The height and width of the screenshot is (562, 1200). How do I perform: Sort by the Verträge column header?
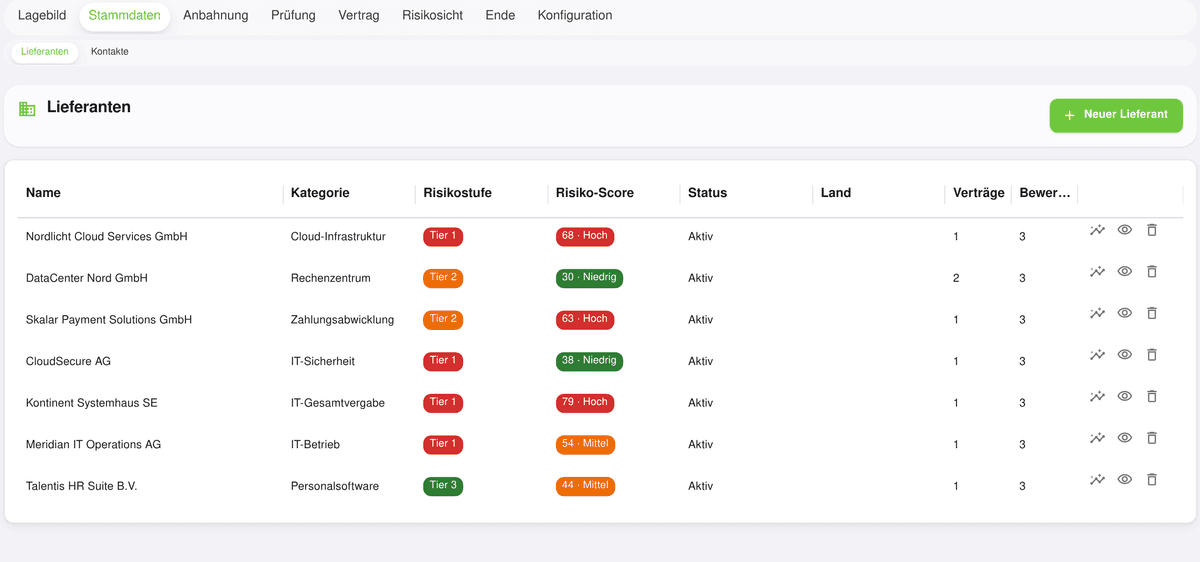(x=979, y=193)
